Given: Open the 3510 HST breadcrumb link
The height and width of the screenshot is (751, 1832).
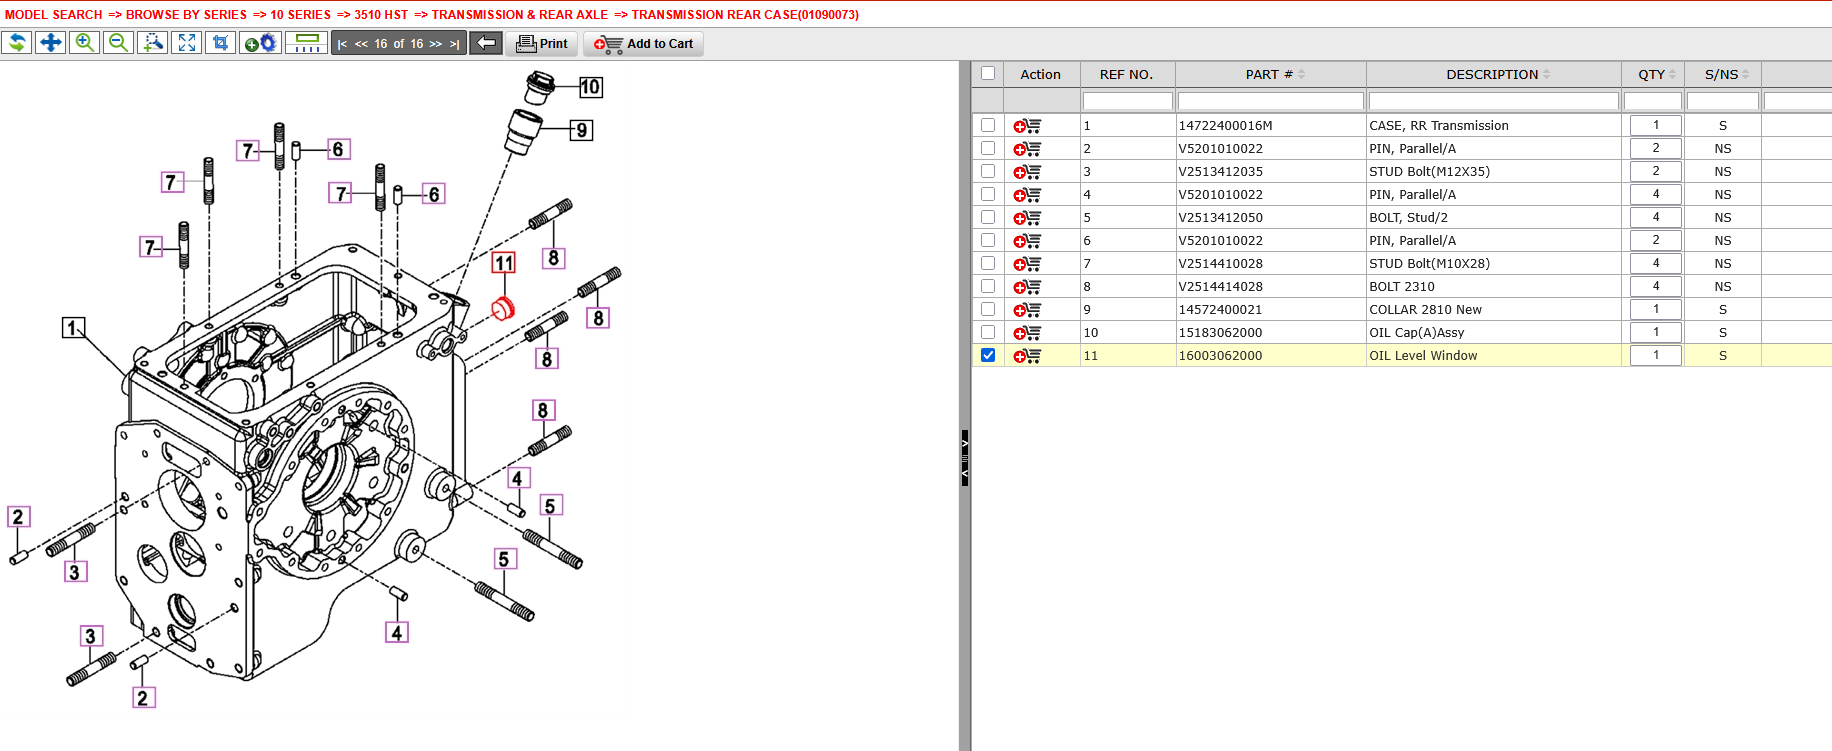Looking at the screenshot, I should (x=381, y=15).
